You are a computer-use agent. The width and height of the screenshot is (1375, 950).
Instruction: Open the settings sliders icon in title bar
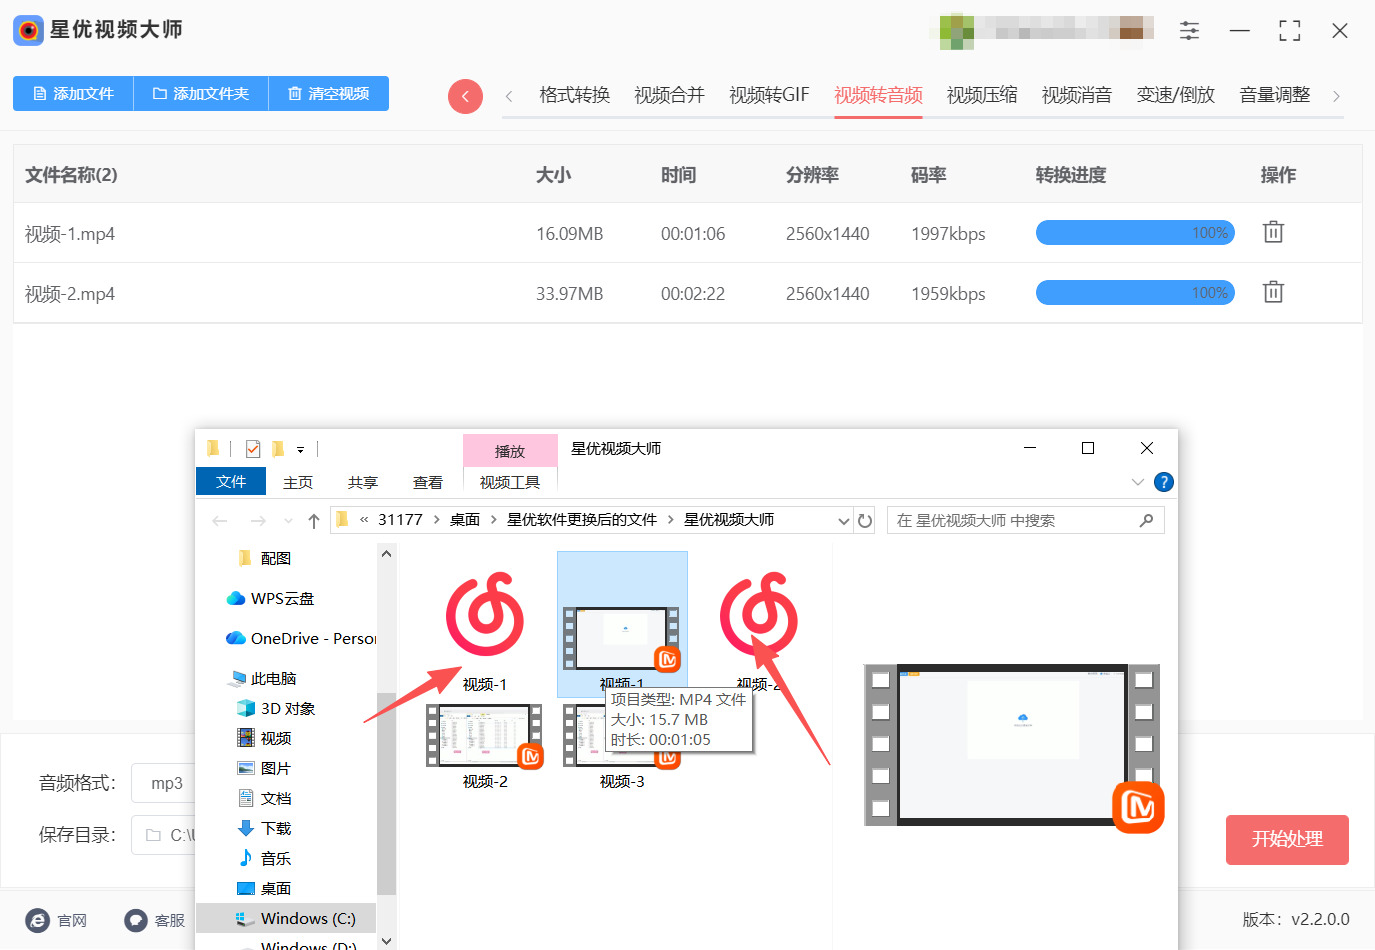[1189, 31]
